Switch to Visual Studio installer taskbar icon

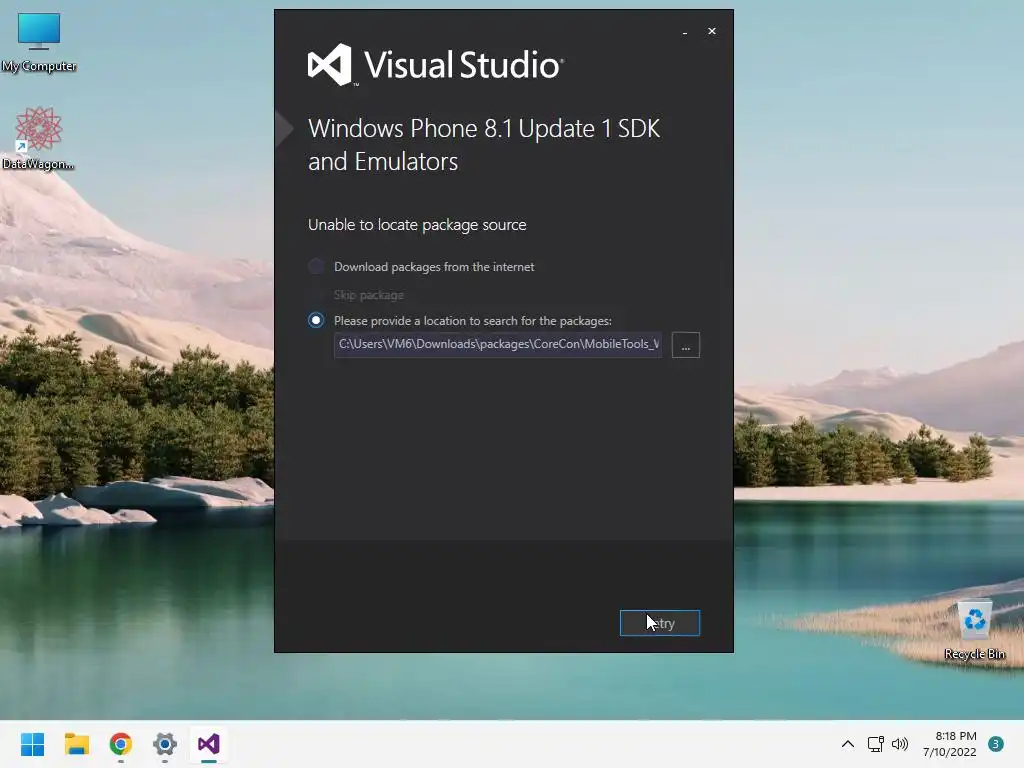click(x=209, y=744)
